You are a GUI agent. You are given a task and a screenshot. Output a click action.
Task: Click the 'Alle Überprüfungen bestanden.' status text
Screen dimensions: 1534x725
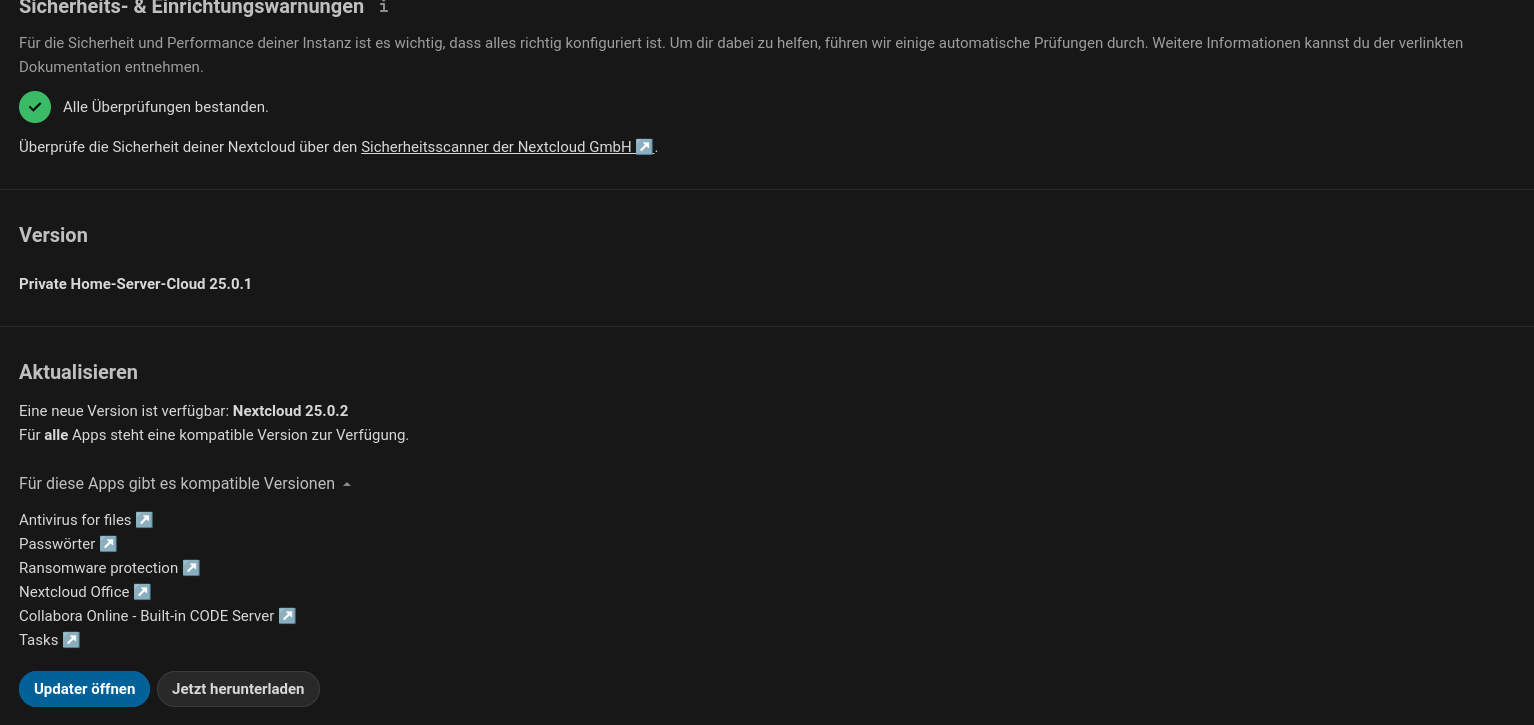[x=166, y=107]
